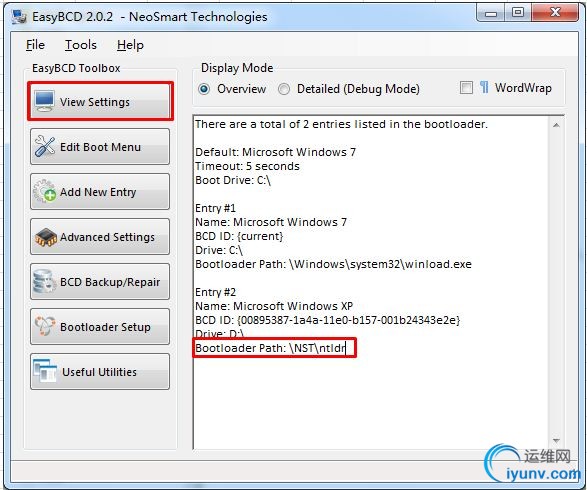Click the BCD ID 00895387 GUID line
The height and width of the screenshot is (490, 587).
pyautogui.click(x=328, y=320)
